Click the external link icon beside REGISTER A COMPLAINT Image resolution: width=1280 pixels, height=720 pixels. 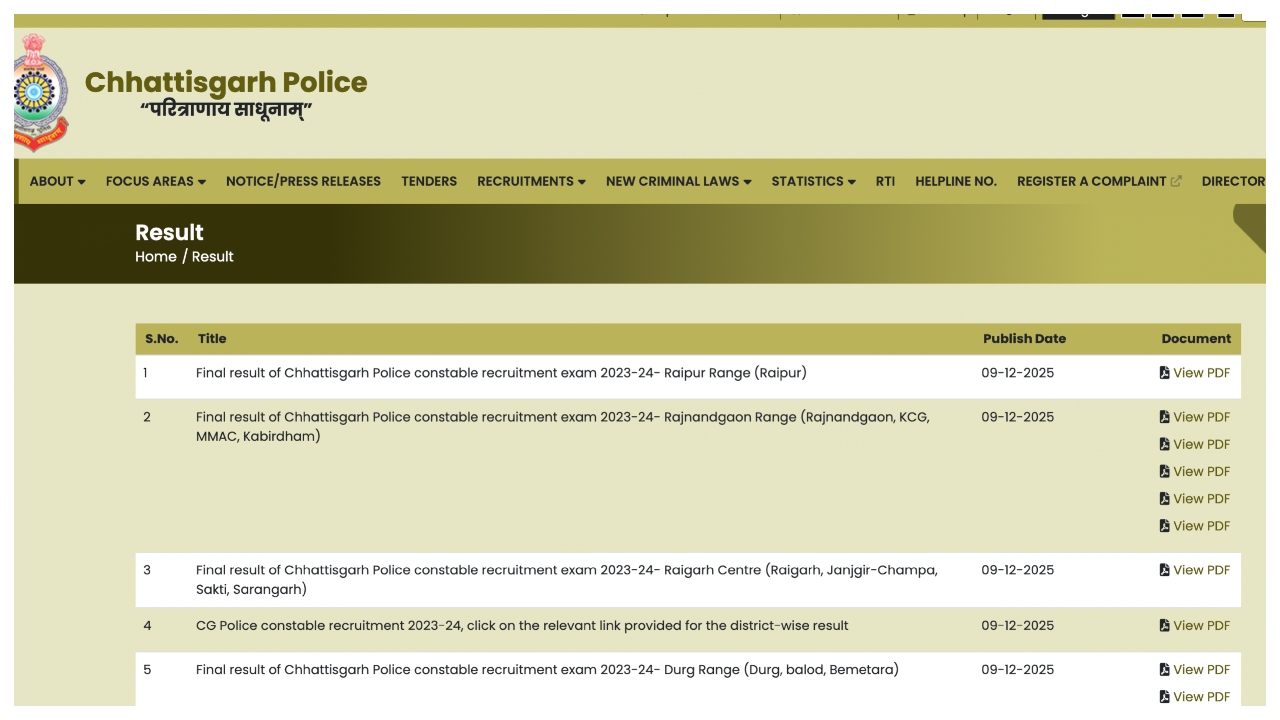tap(1173, 181)
